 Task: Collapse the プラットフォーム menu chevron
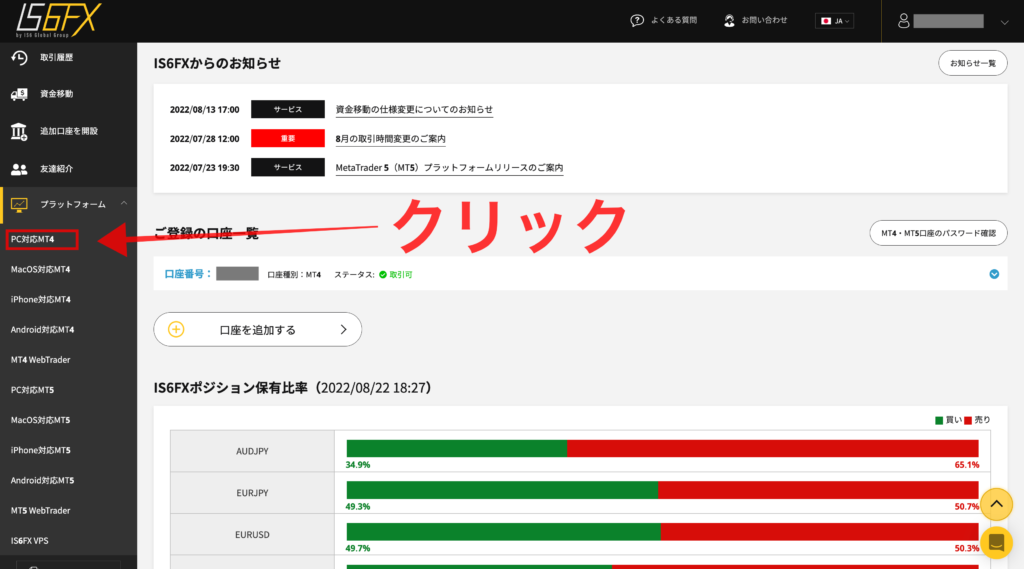coord(123,204)
